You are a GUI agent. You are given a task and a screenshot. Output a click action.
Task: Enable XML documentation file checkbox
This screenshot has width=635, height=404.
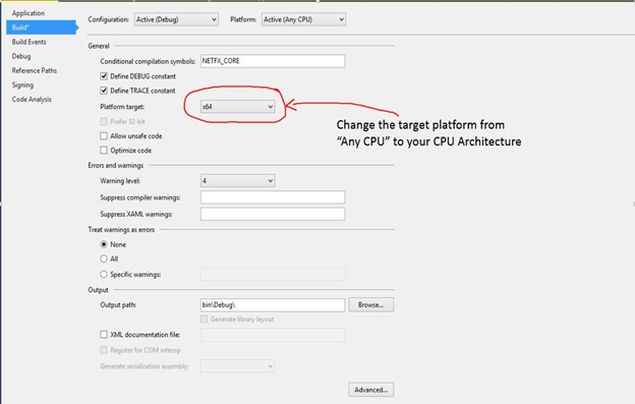(104, 334)
